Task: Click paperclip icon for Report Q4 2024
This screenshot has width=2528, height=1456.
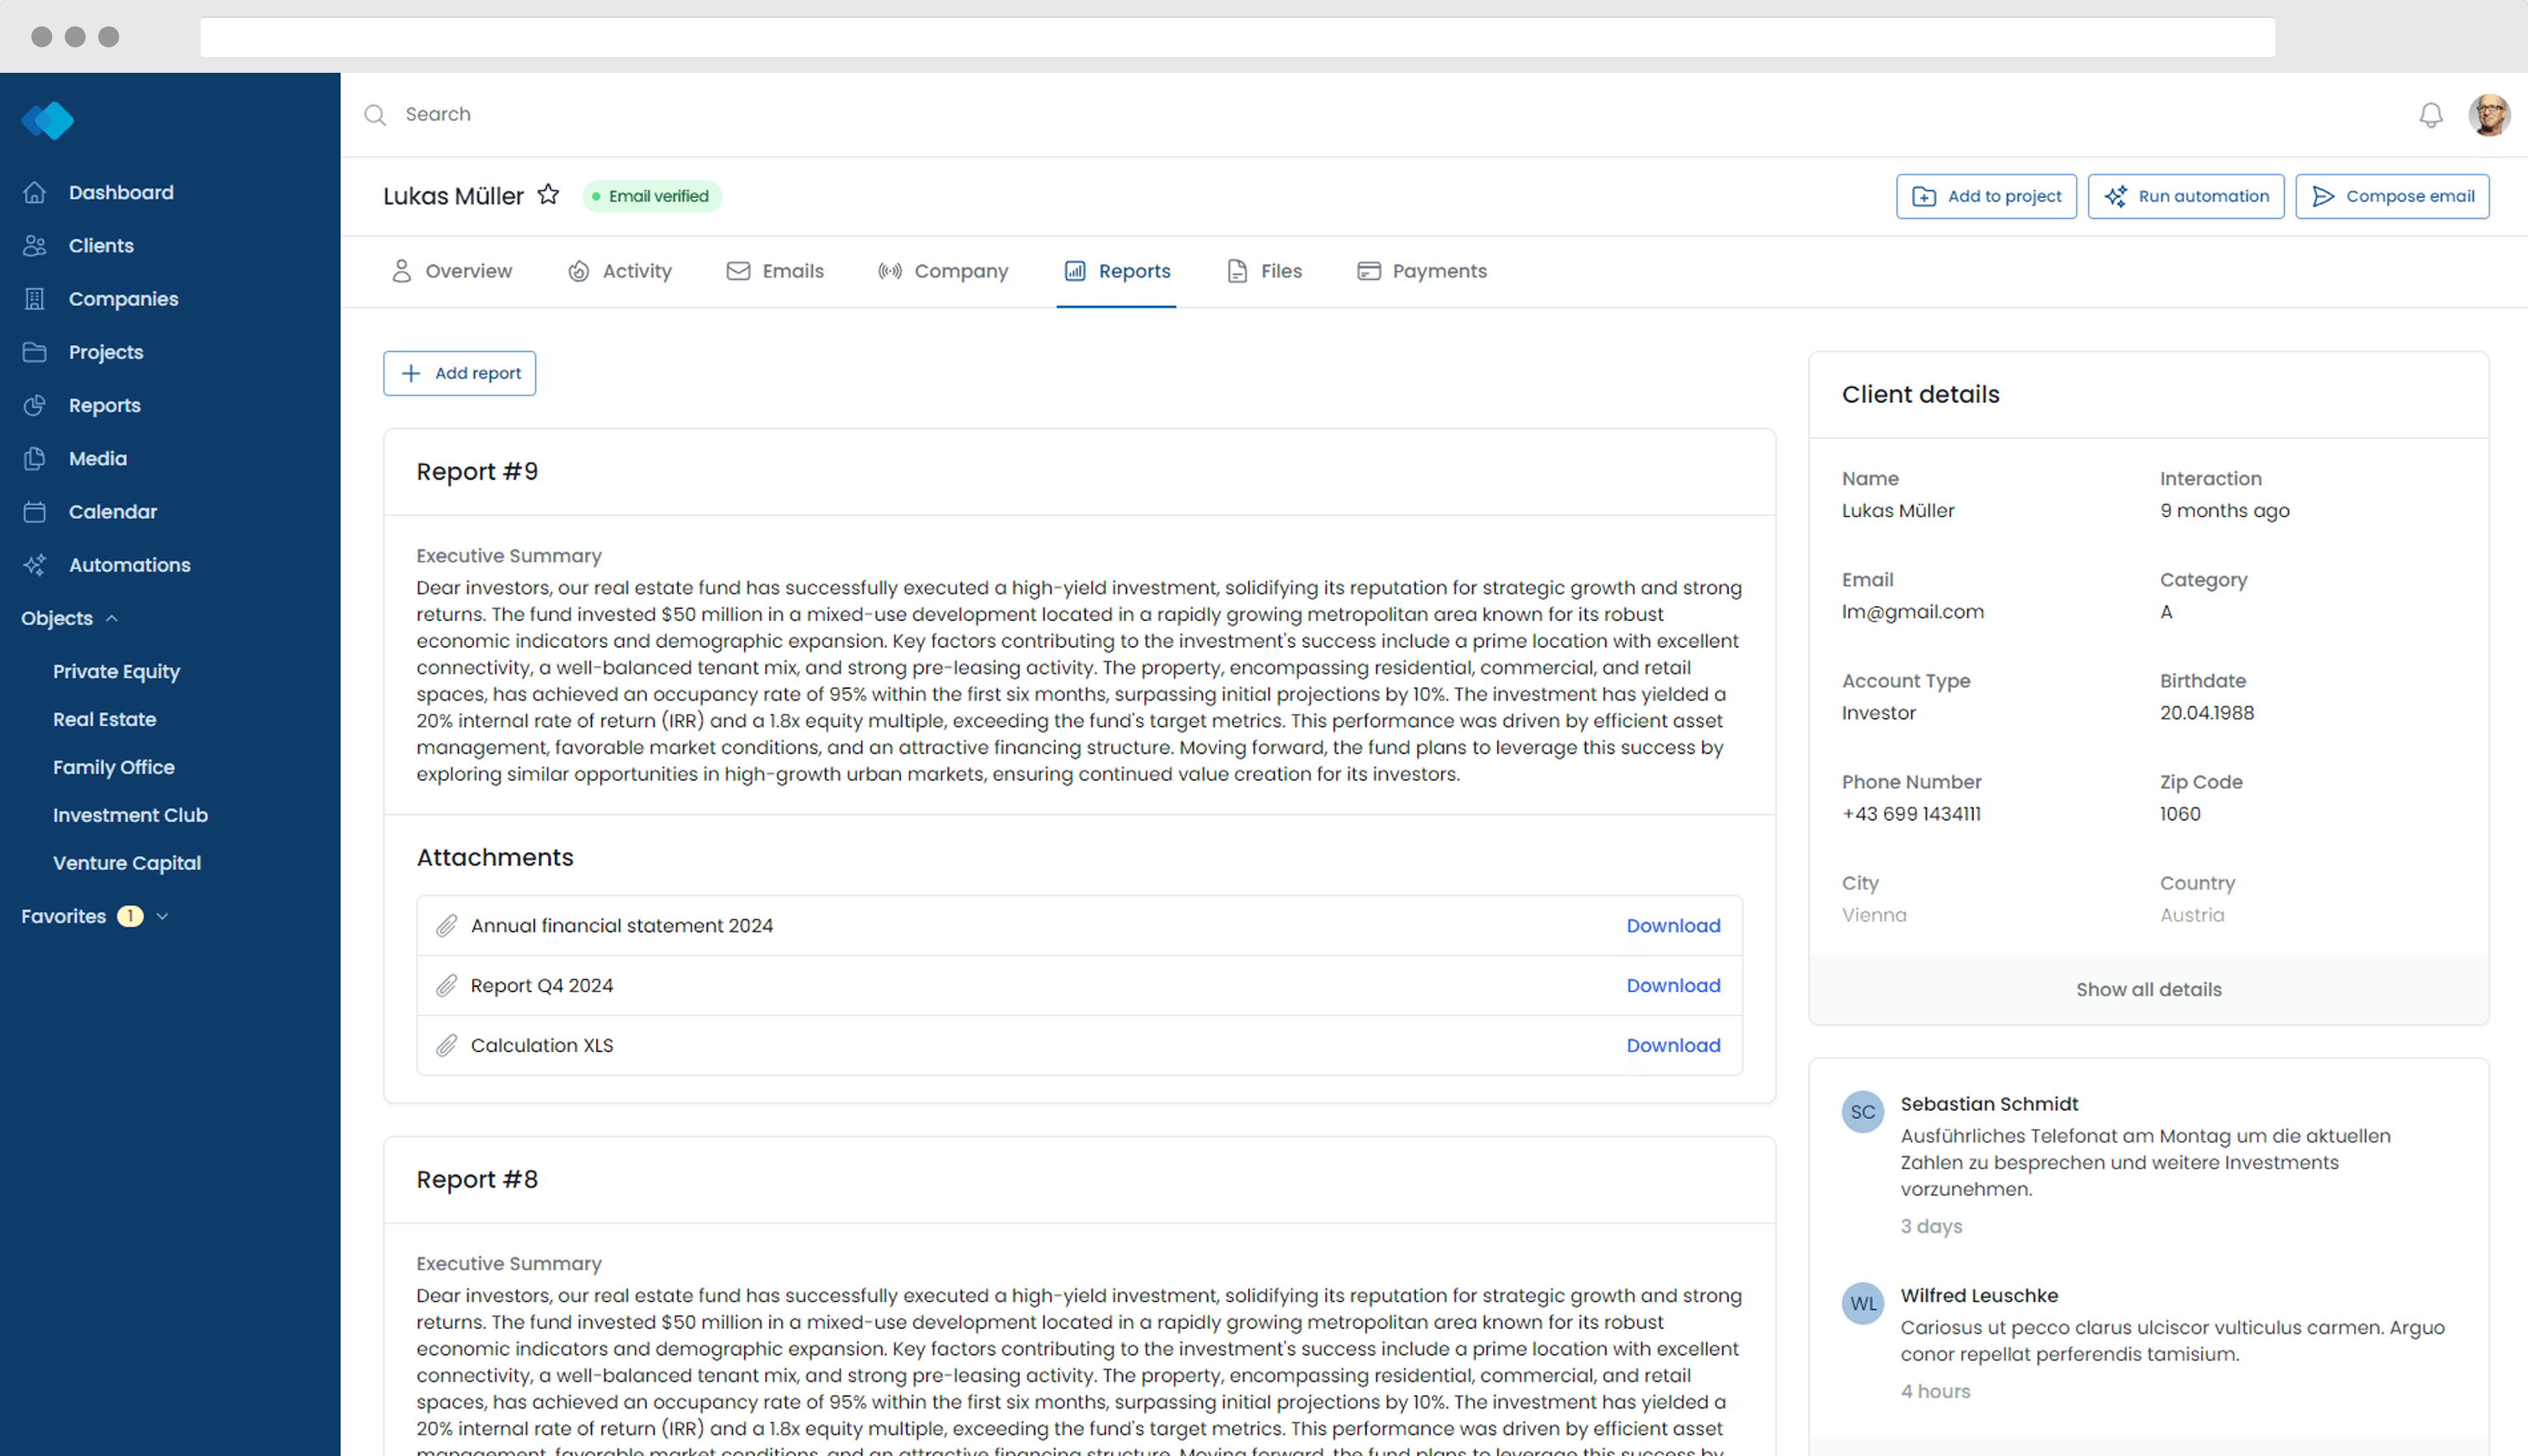Action: tap(446, 986)
